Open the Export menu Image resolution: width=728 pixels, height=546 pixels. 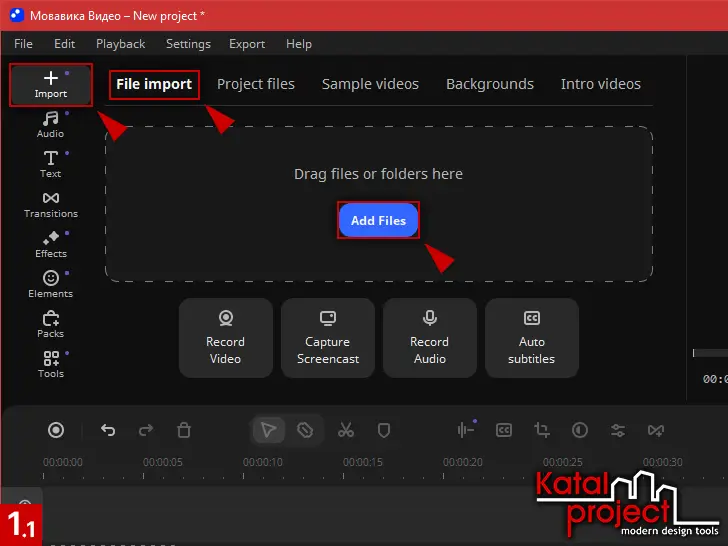[x=247, y=44]
